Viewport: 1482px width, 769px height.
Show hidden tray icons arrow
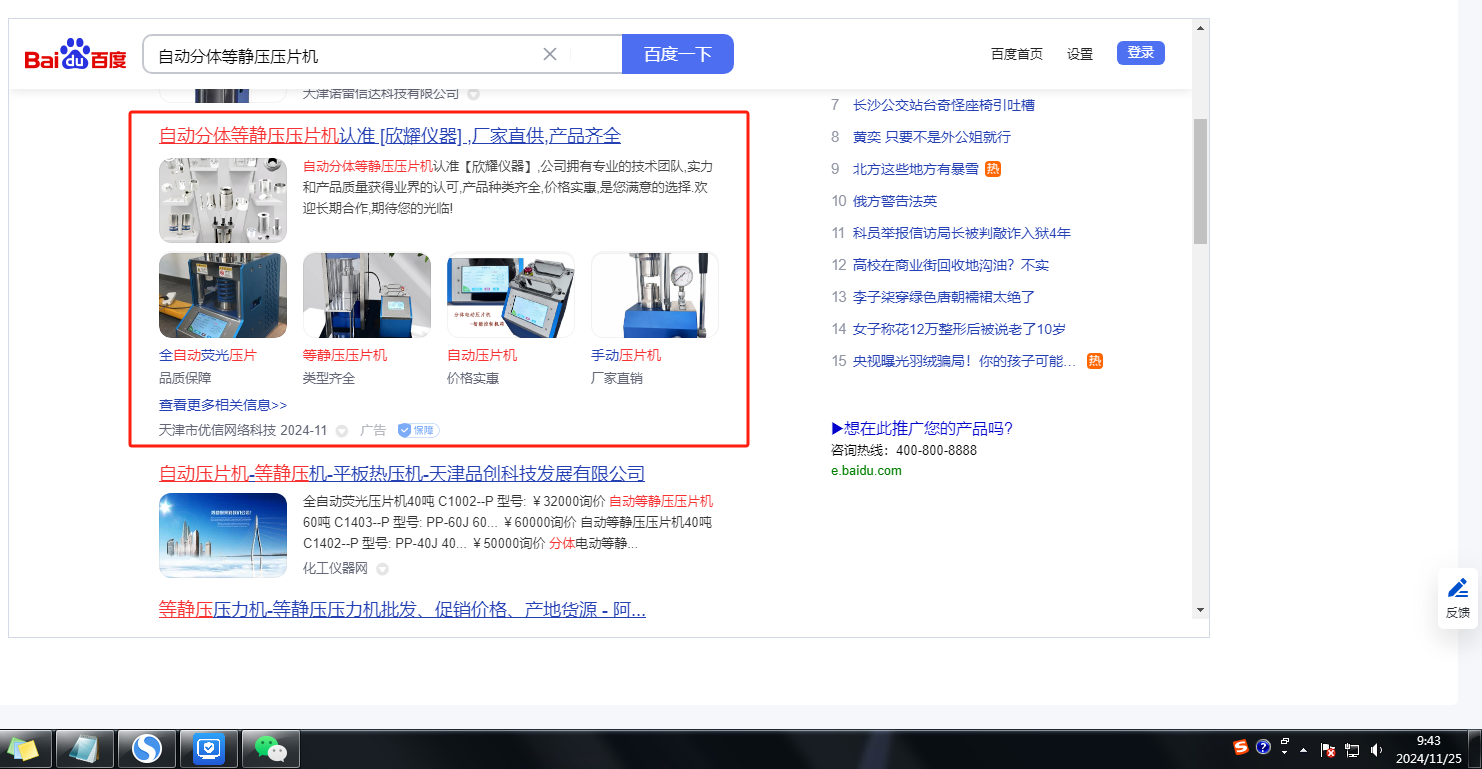(x=1303, y=750)
